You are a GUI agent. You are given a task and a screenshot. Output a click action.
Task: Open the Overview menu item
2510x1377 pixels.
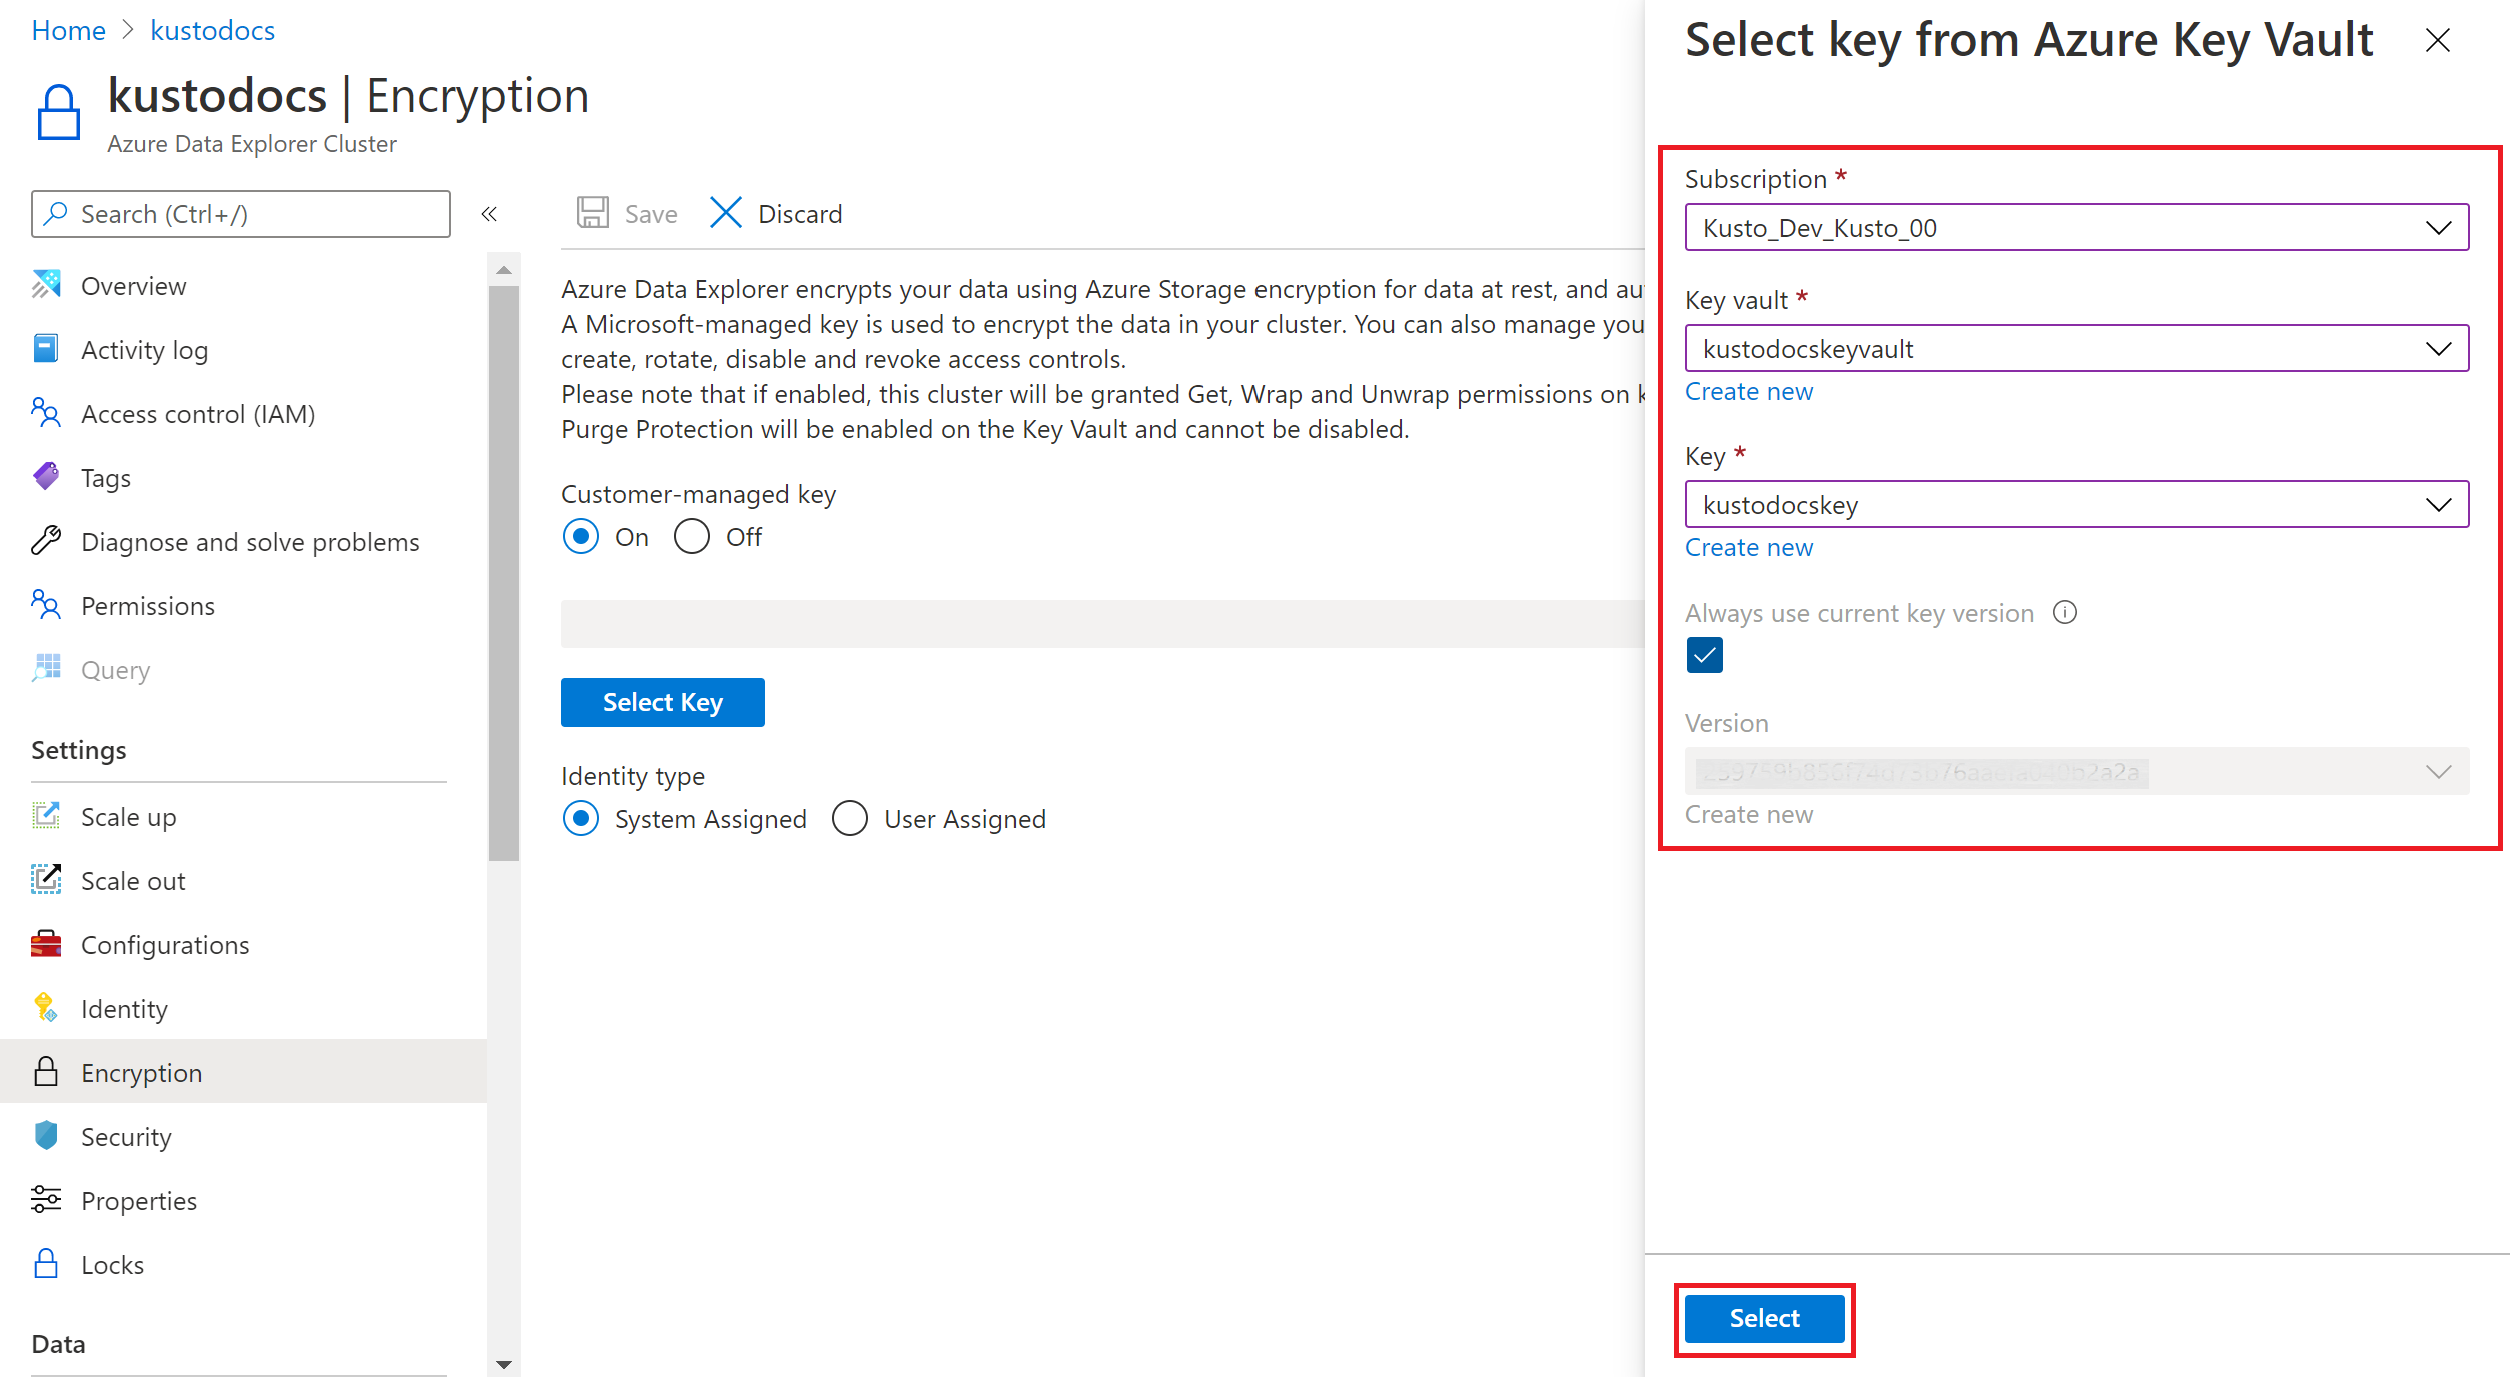point(134,285)
